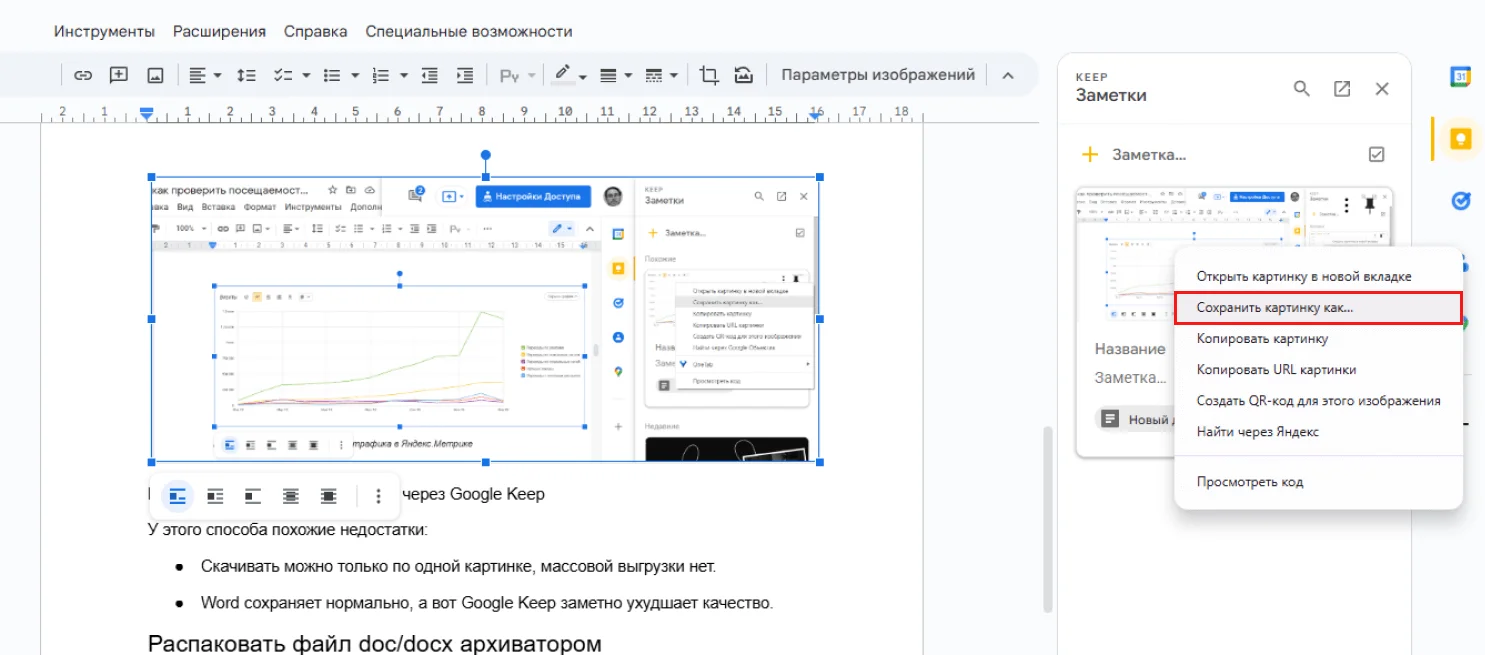The height and width of the screenshot is (655, 1485).
Task: Click the replace image icon
Action: point(743,75)
